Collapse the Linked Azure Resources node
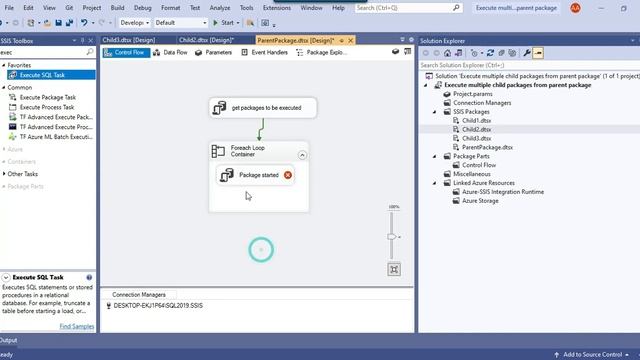The width and height of the screenshot is (640, 360). point(435,183)
